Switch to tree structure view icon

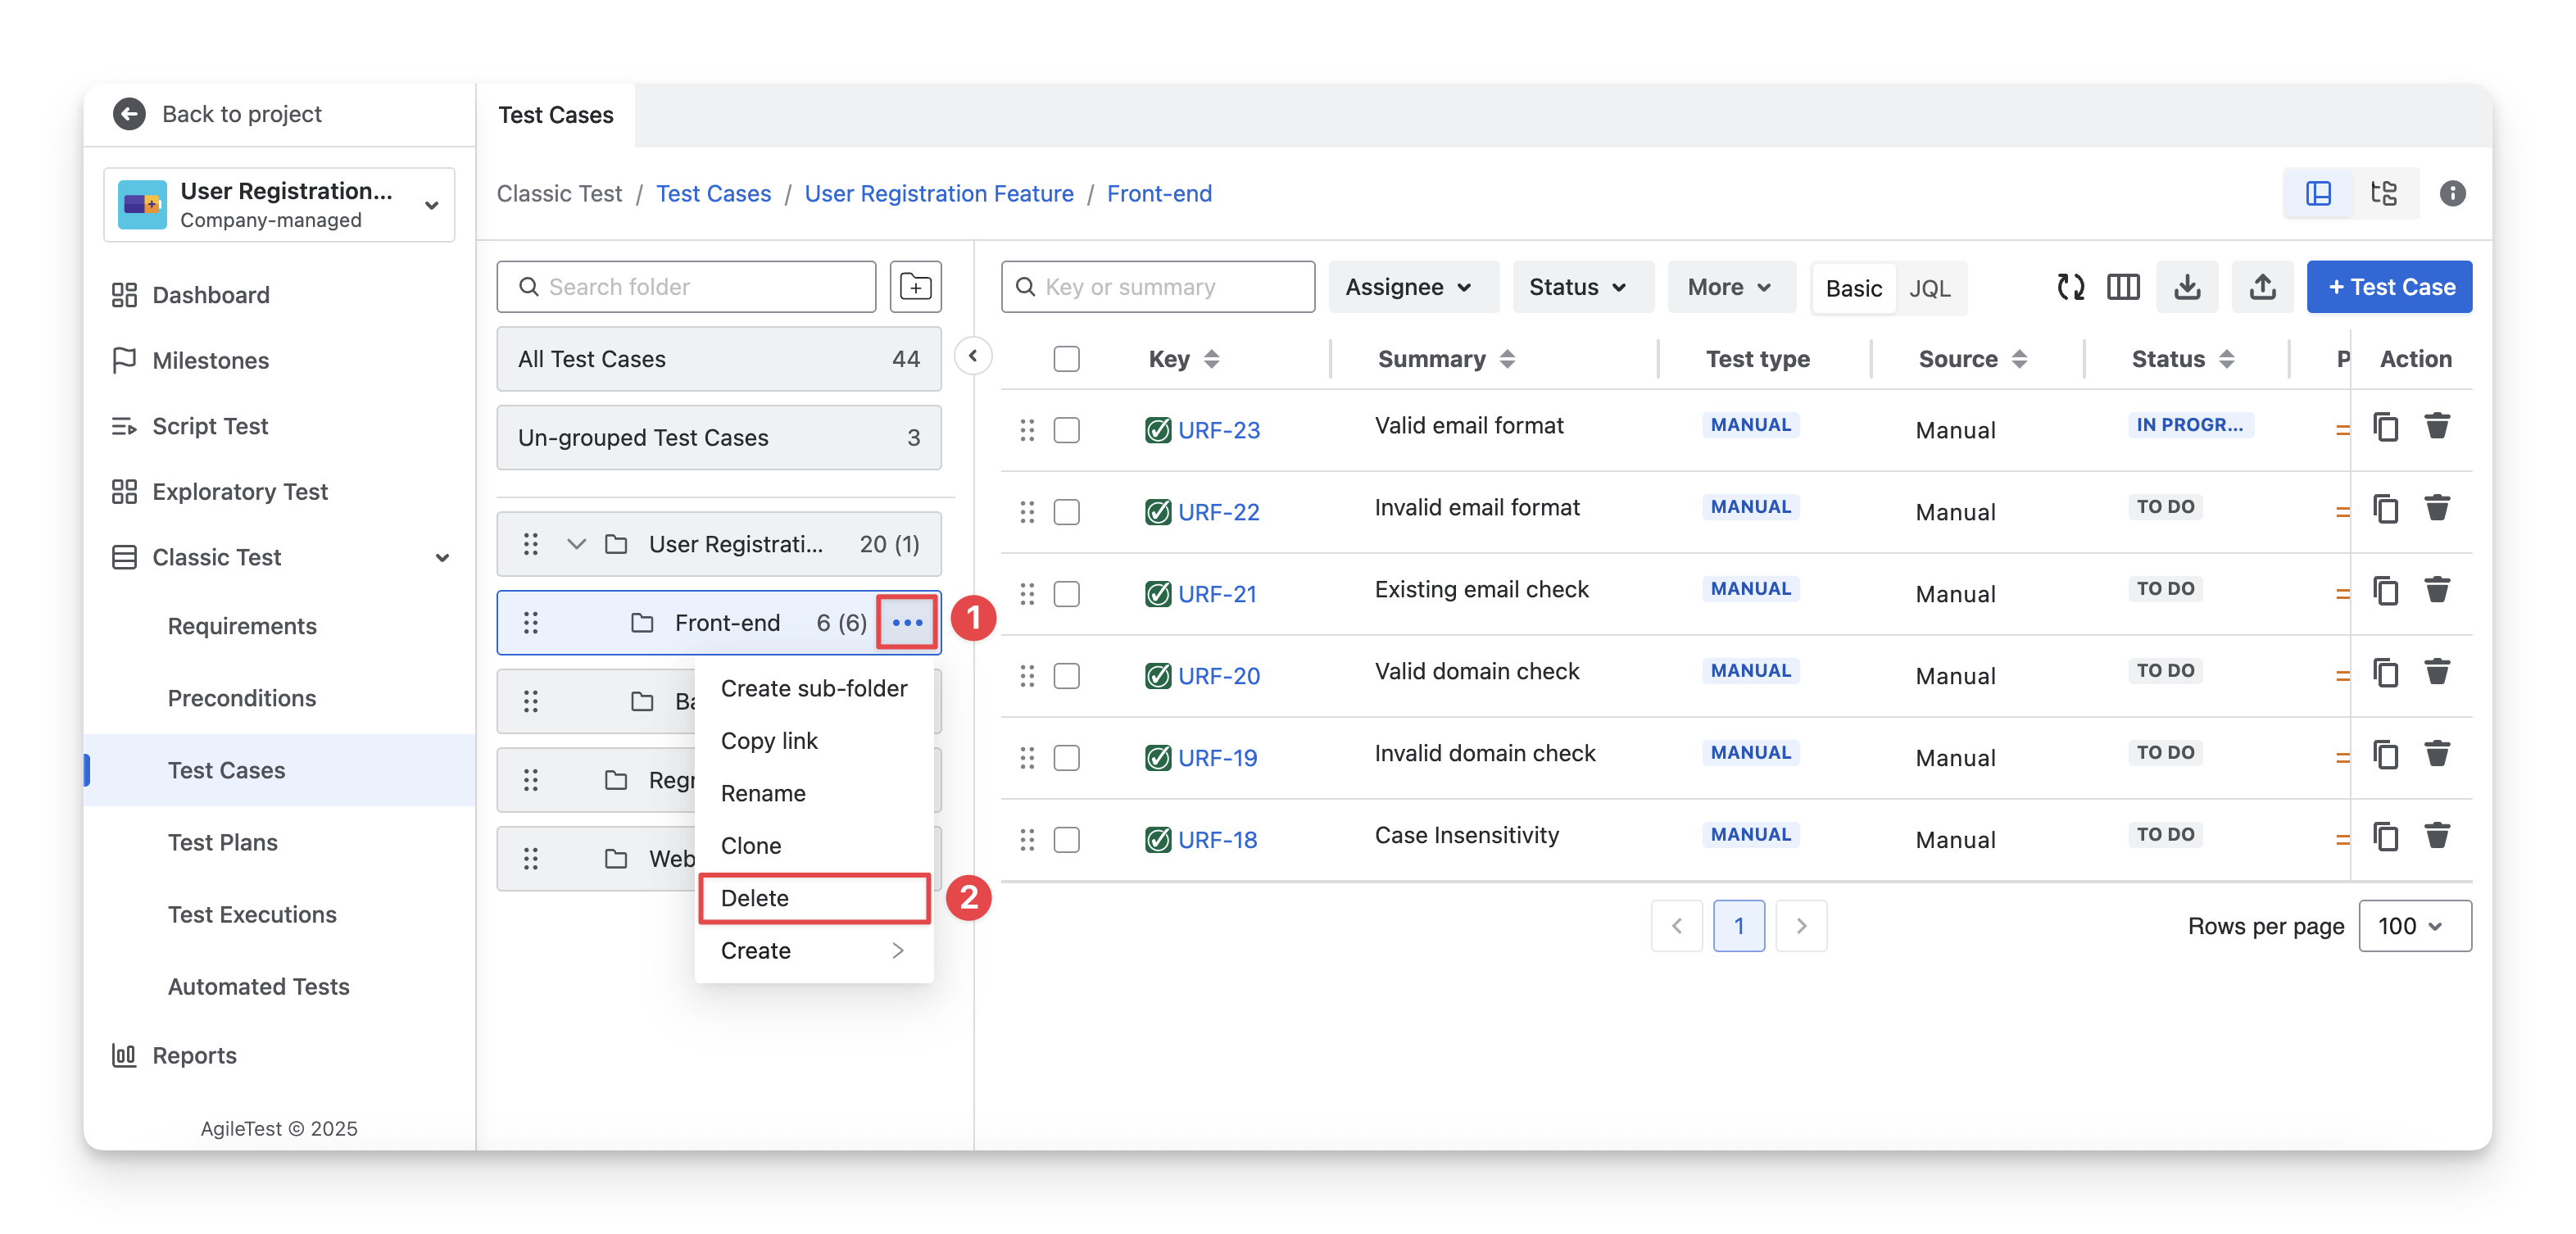2384,193
